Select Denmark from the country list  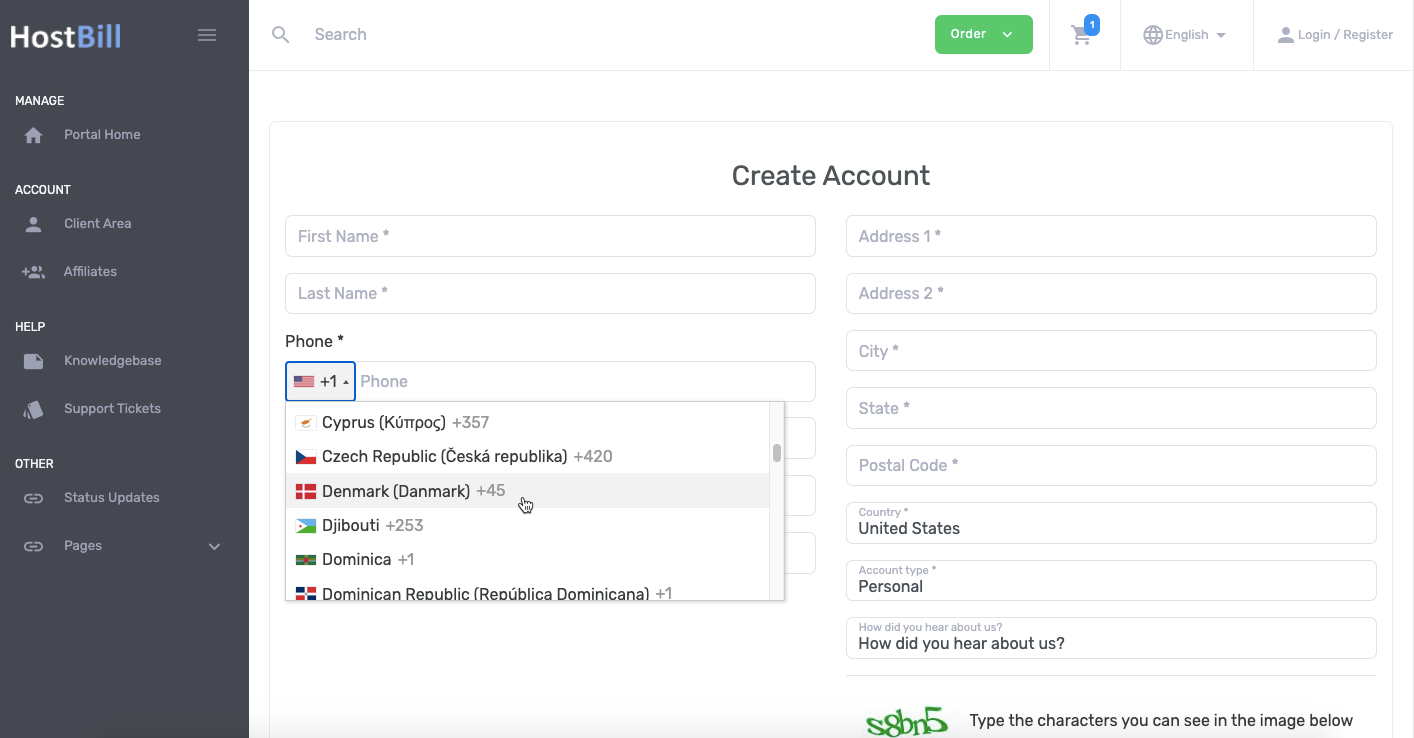click(x=413, y=490)
